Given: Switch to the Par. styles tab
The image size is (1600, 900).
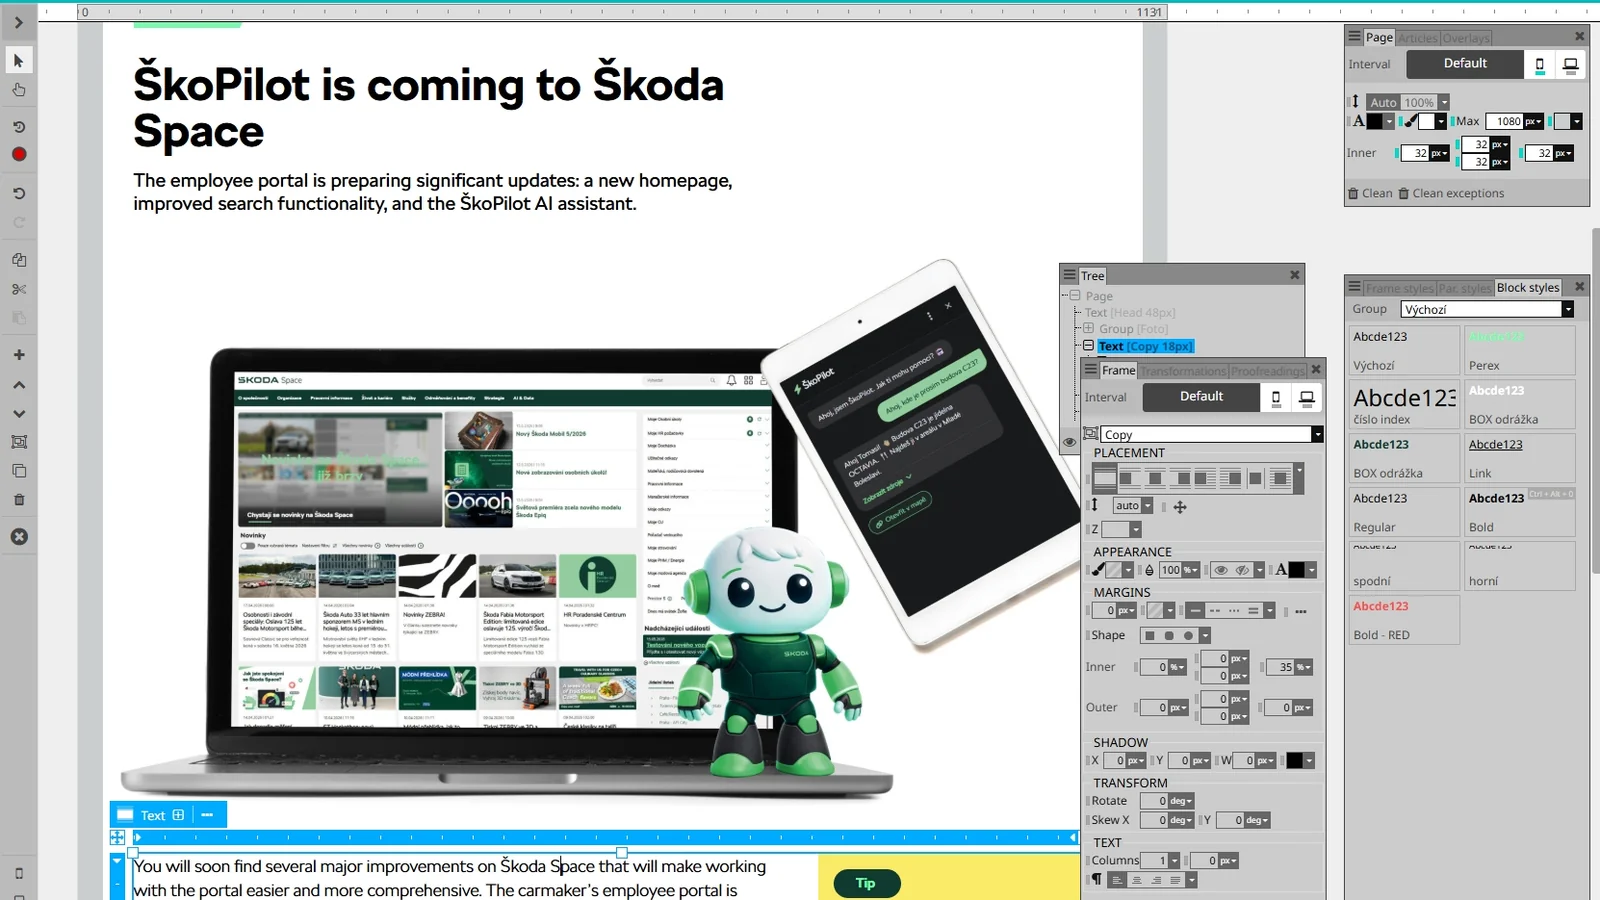Looking at the screenshot, I should click(x=1464, y=288).
